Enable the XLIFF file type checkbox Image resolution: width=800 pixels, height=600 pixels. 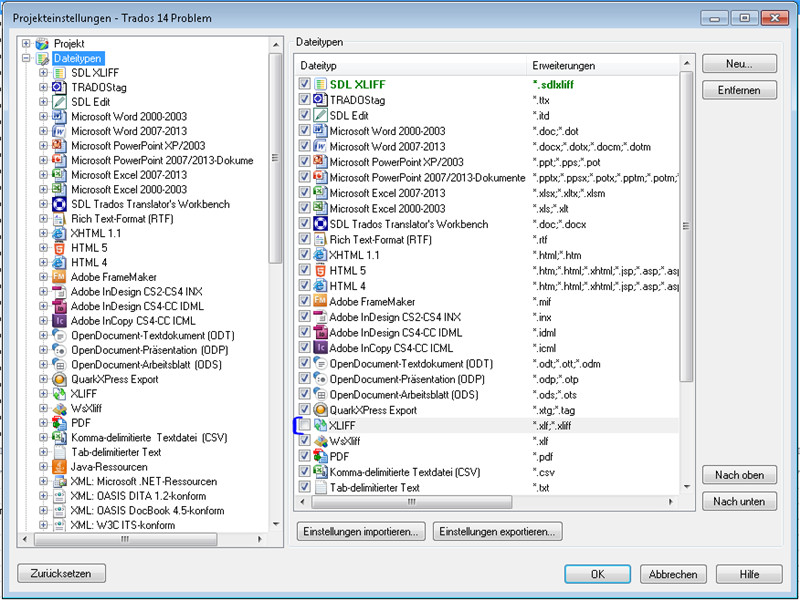click(305, 425)
